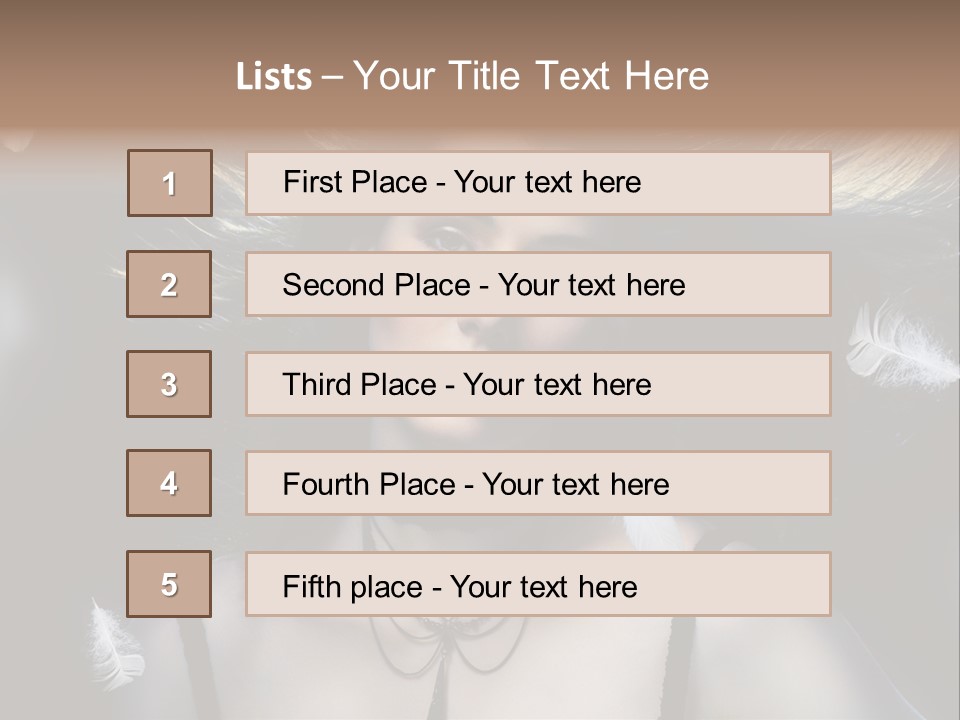960x720 pixels.
Task: Click the number 5 box
Action: 169,584
